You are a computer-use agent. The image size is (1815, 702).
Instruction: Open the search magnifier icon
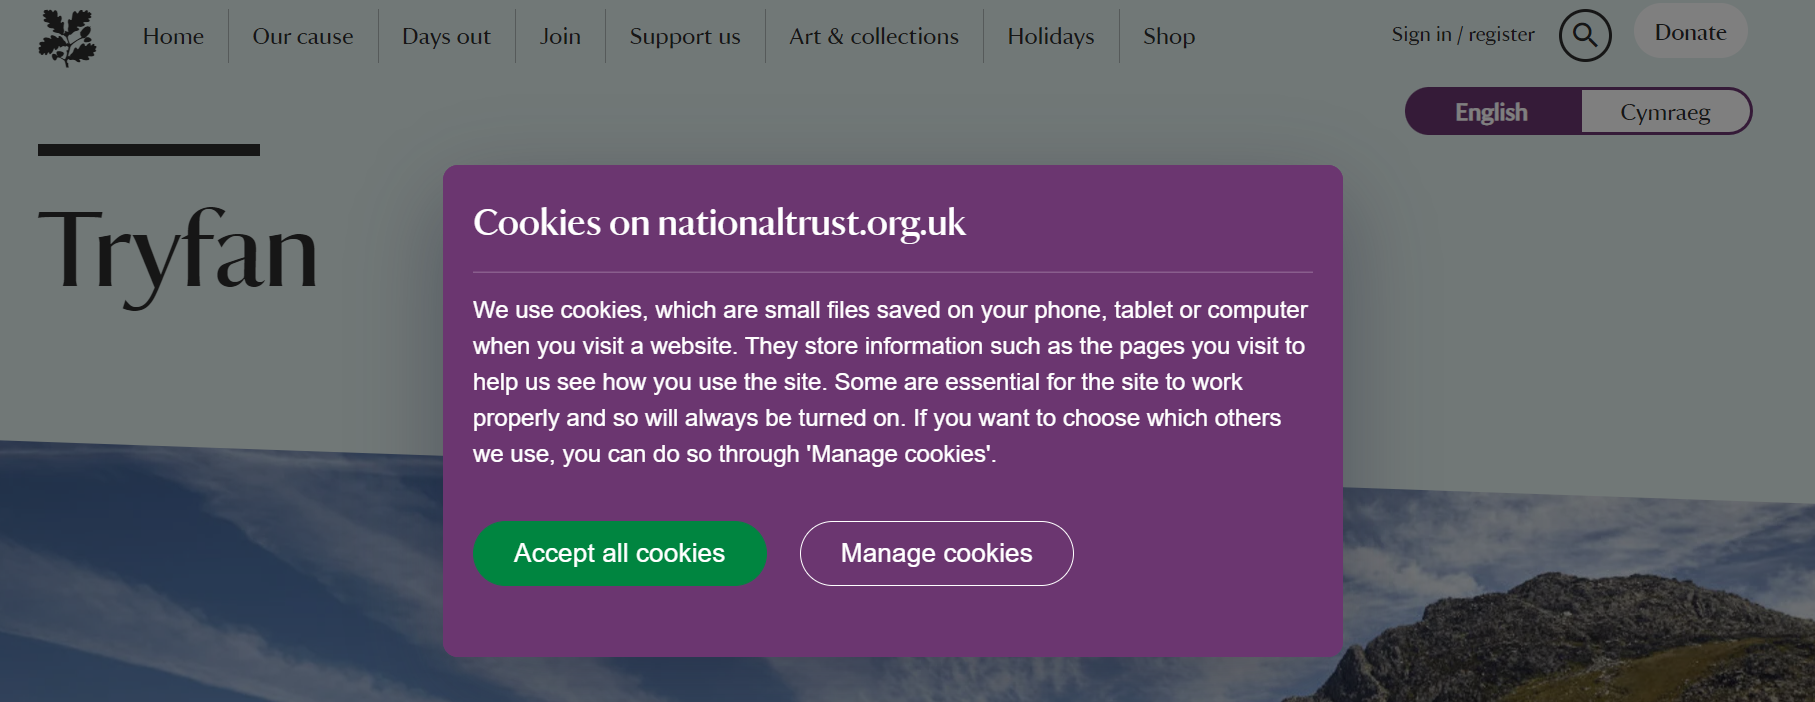point(1584,36)
